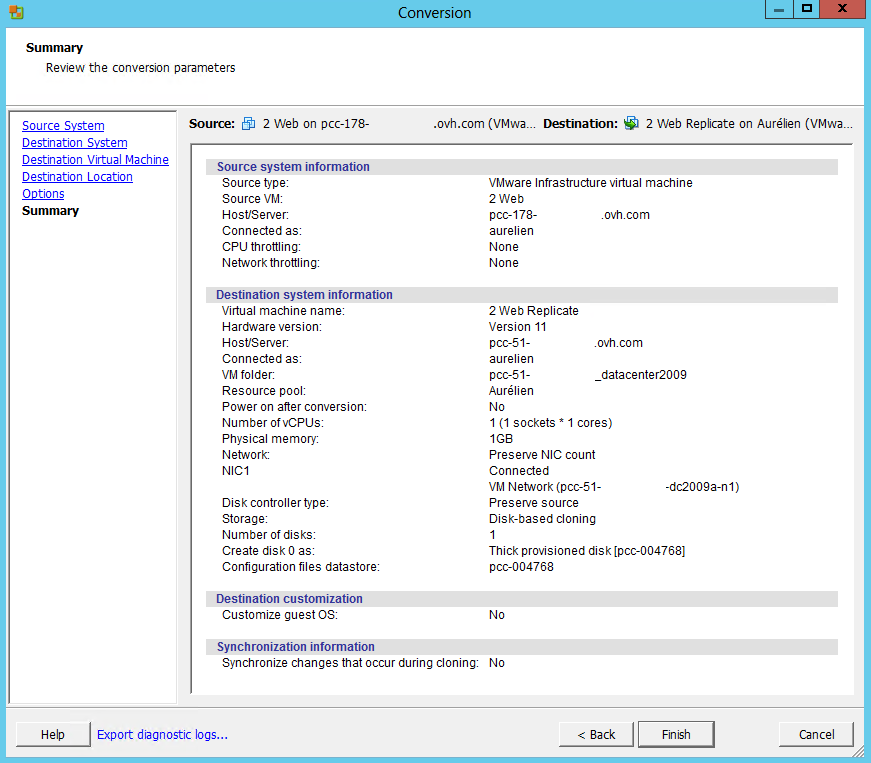Click the Synchronization information section header
The height and width of the screenshot is (763, 871).
[x=295, y=647]
